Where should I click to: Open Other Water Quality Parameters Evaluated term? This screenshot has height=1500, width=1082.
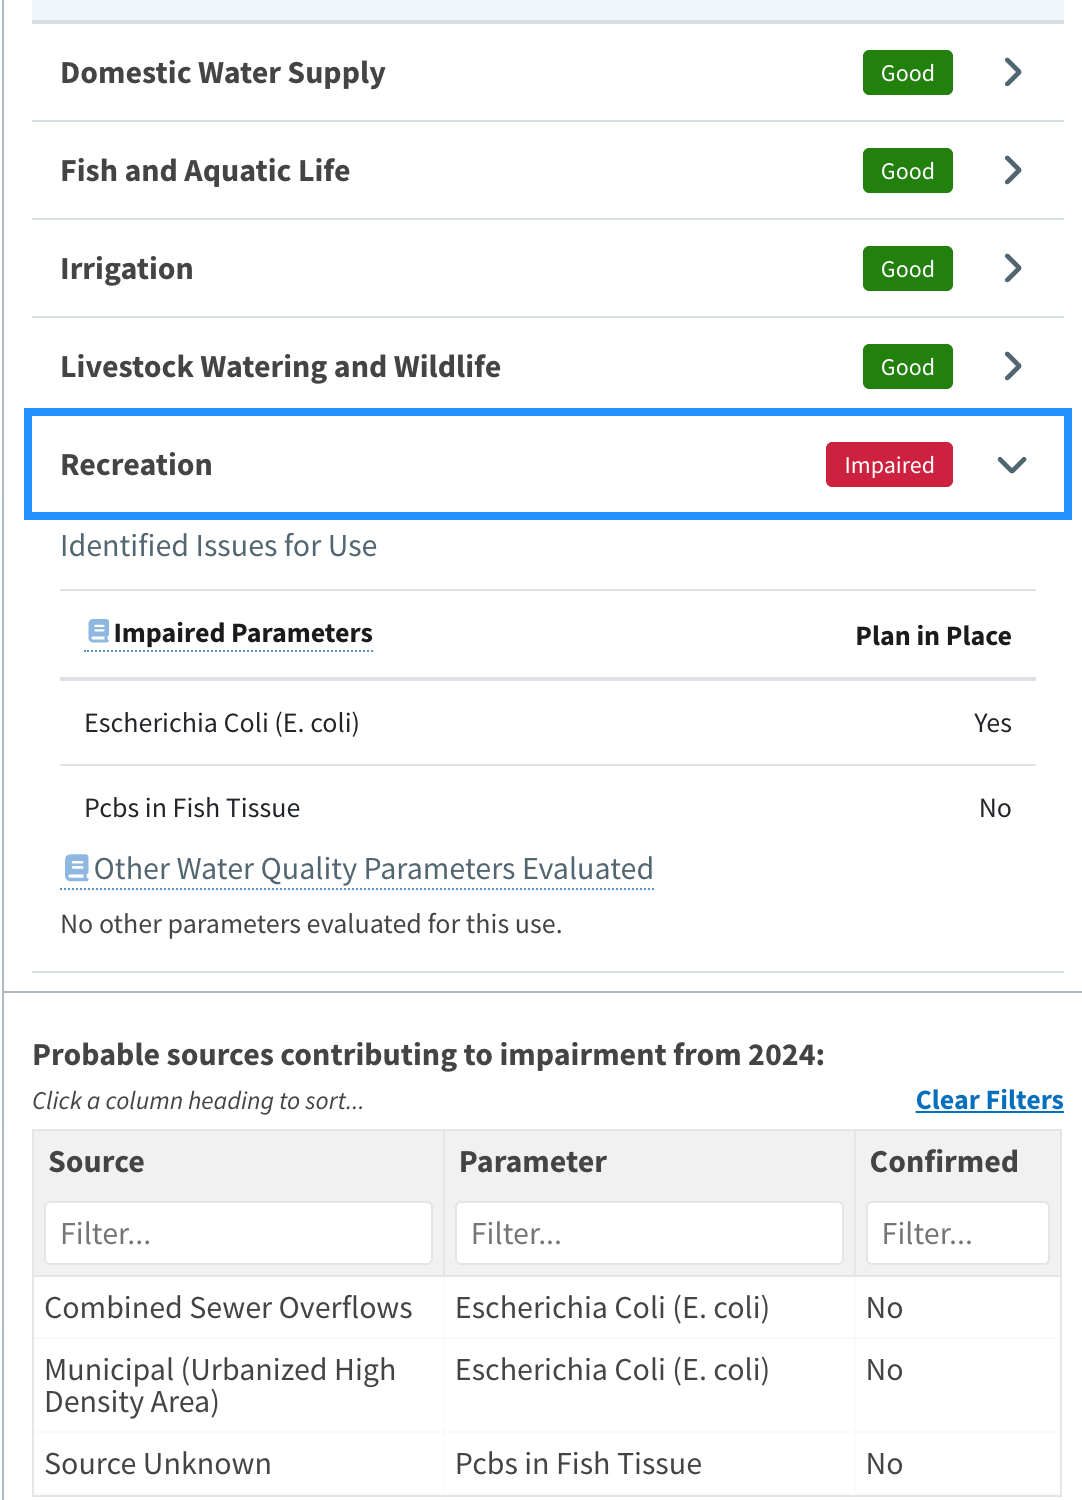point(373,868)
